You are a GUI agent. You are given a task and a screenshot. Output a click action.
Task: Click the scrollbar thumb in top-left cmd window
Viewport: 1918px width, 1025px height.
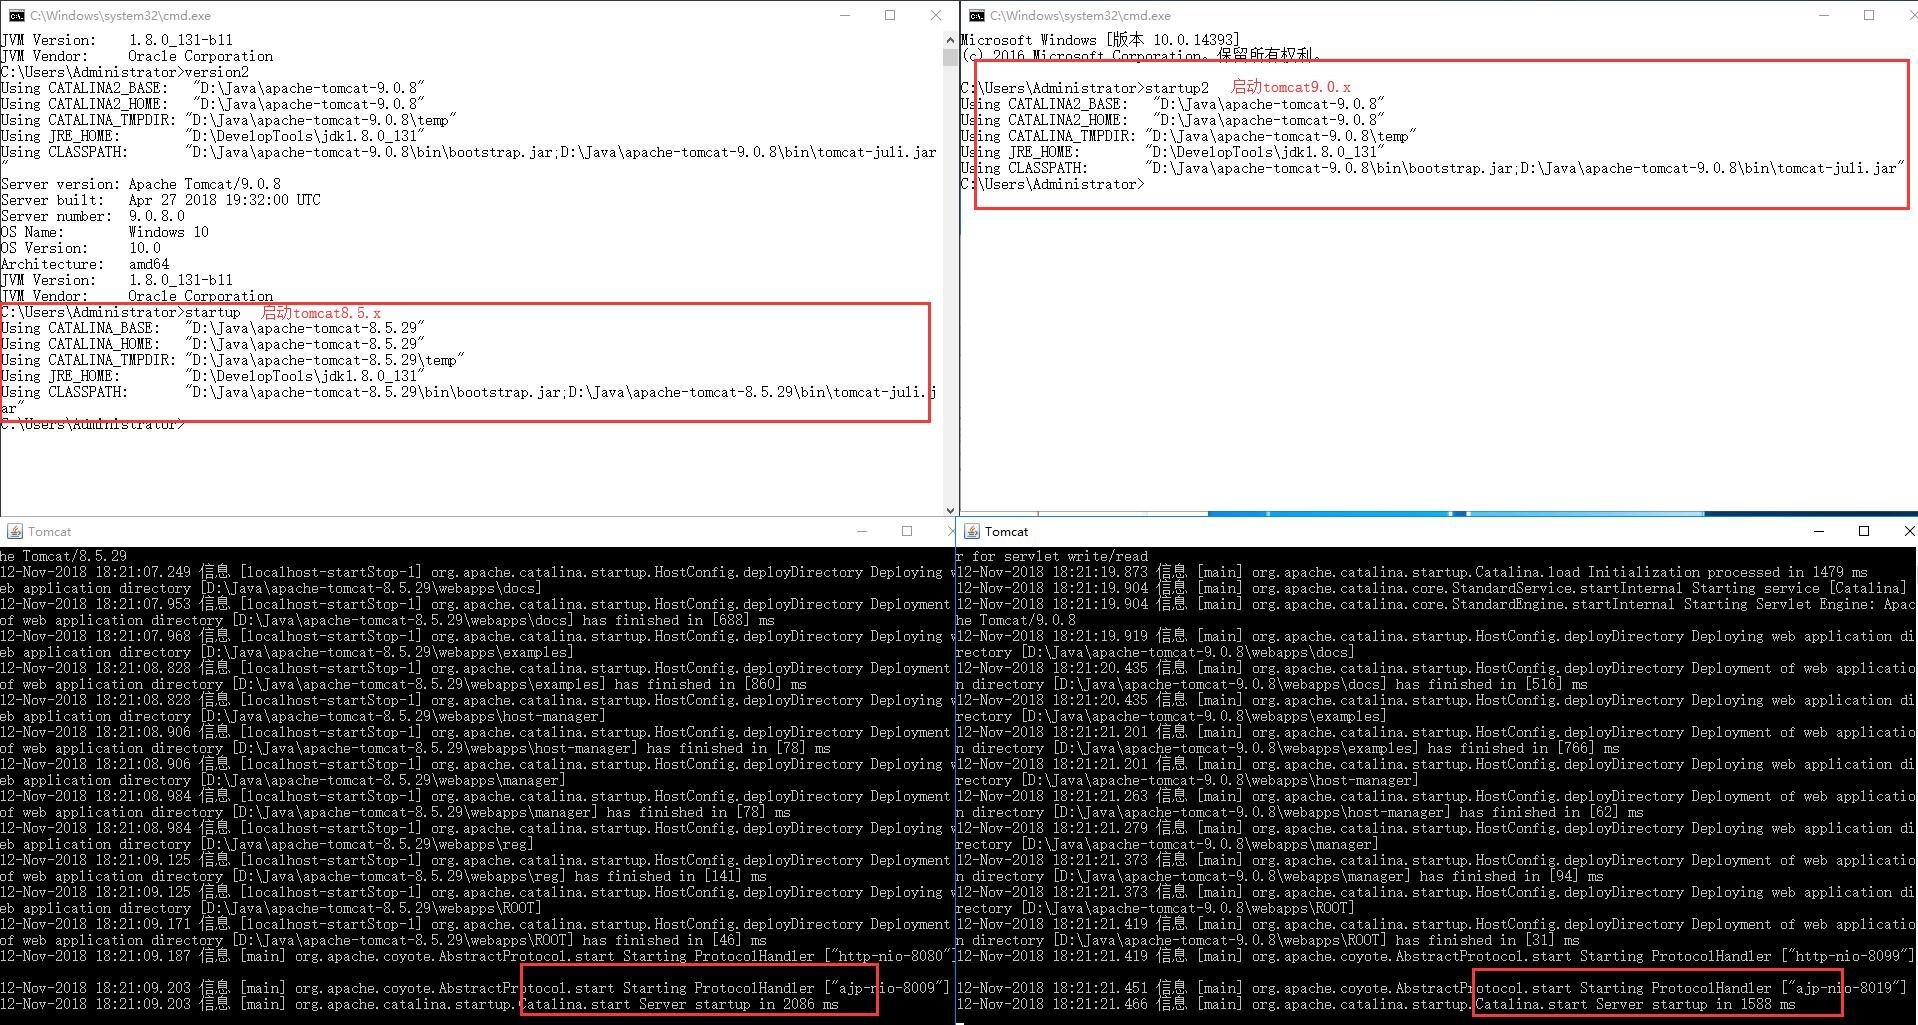click(950, 56)
